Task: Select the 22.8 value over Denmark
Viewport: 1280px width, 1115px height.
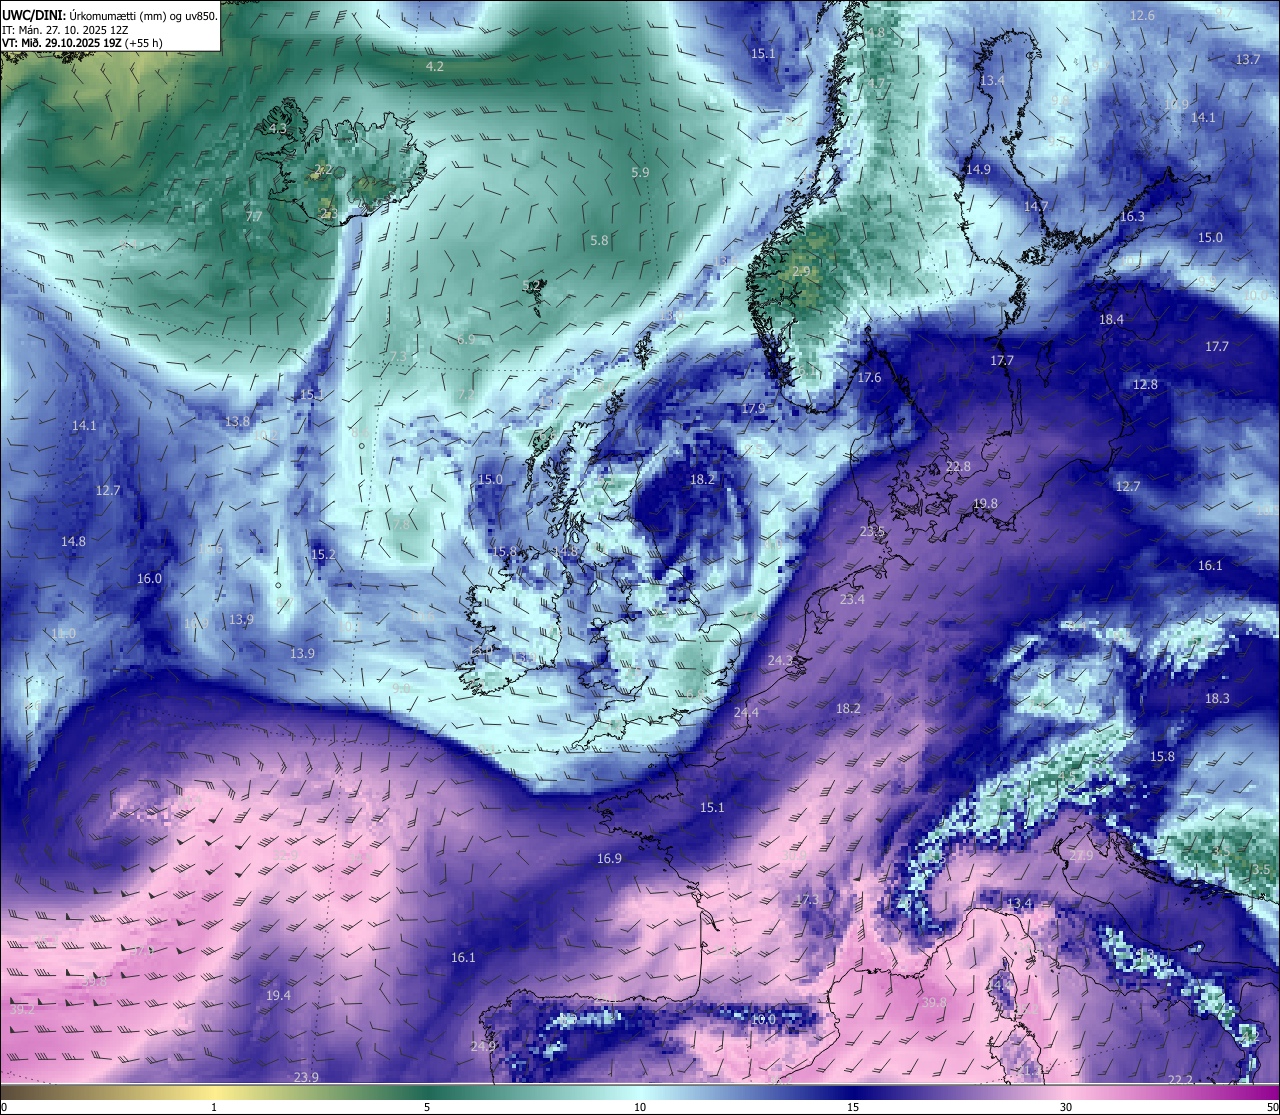Action: click(x=958, y=466)
